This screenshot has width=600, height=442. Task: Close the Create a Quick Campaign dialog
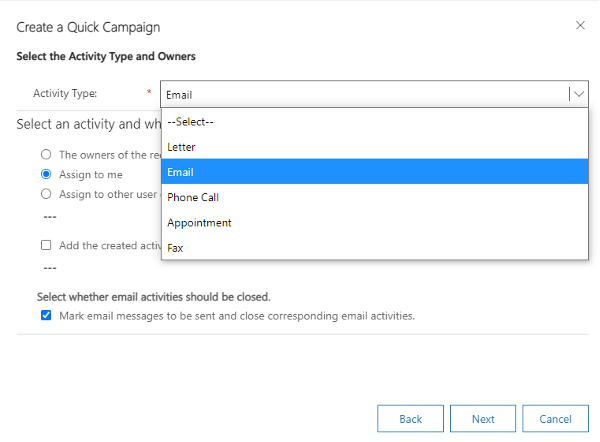point(580,24)
